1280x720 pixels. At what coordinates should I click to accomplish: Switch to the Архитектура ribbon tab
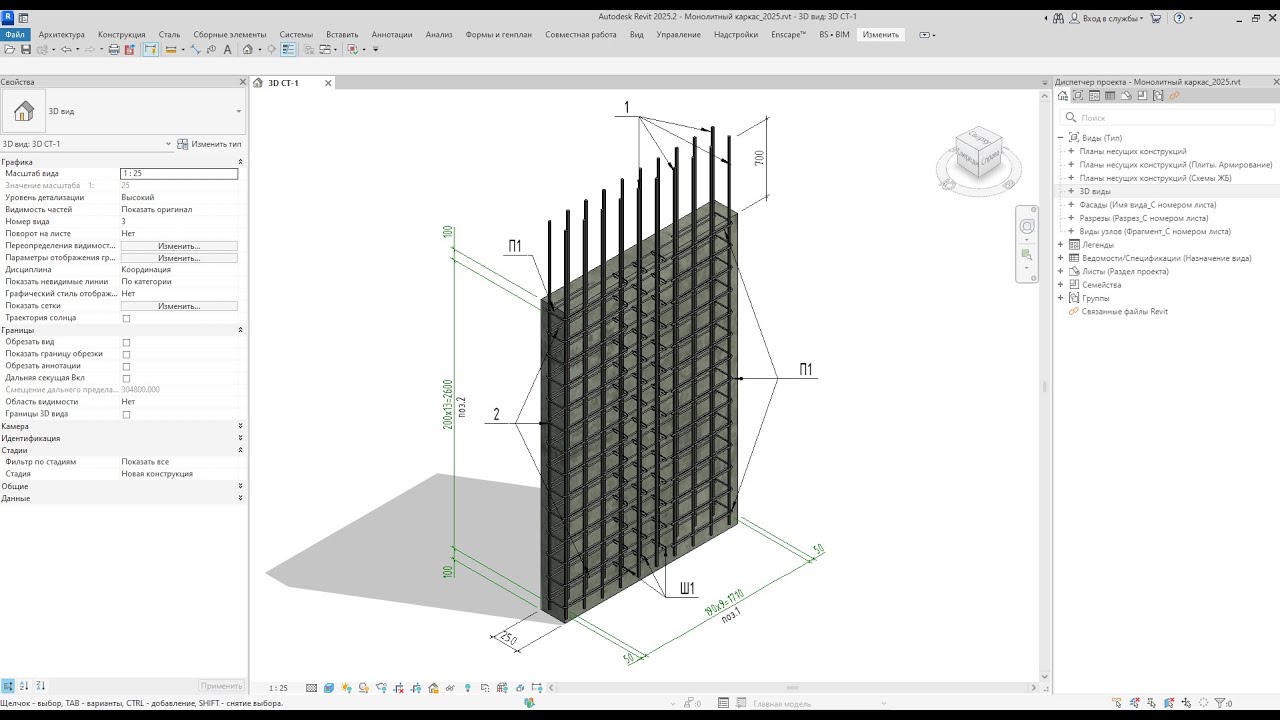point(61,34)
